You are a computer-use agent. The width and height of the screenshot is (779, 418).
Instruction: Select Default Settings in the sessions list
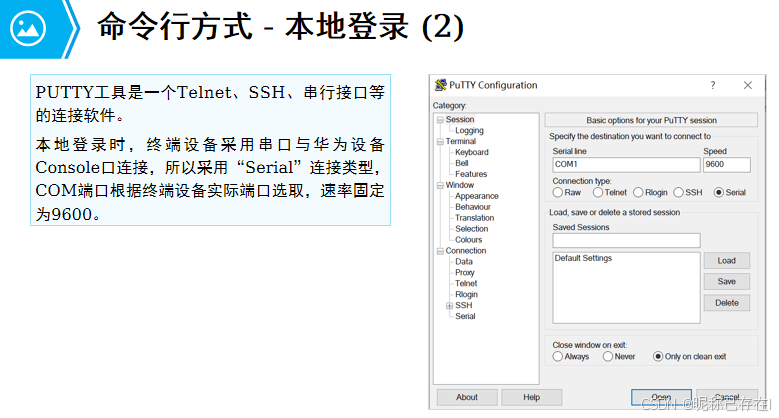coord(583,258)
